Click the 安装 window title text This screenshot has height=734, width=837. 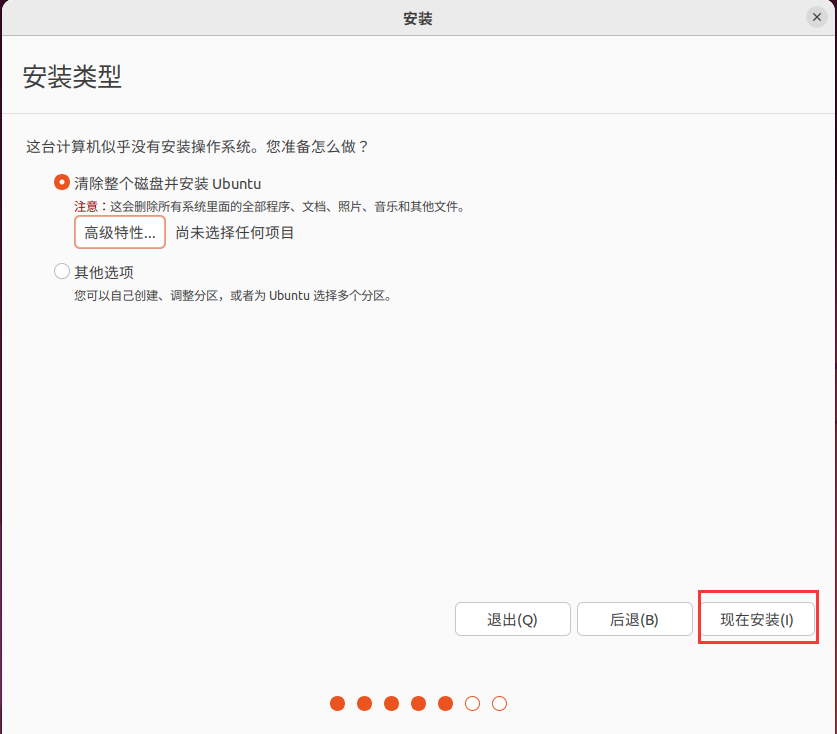[x=418, y=19]
